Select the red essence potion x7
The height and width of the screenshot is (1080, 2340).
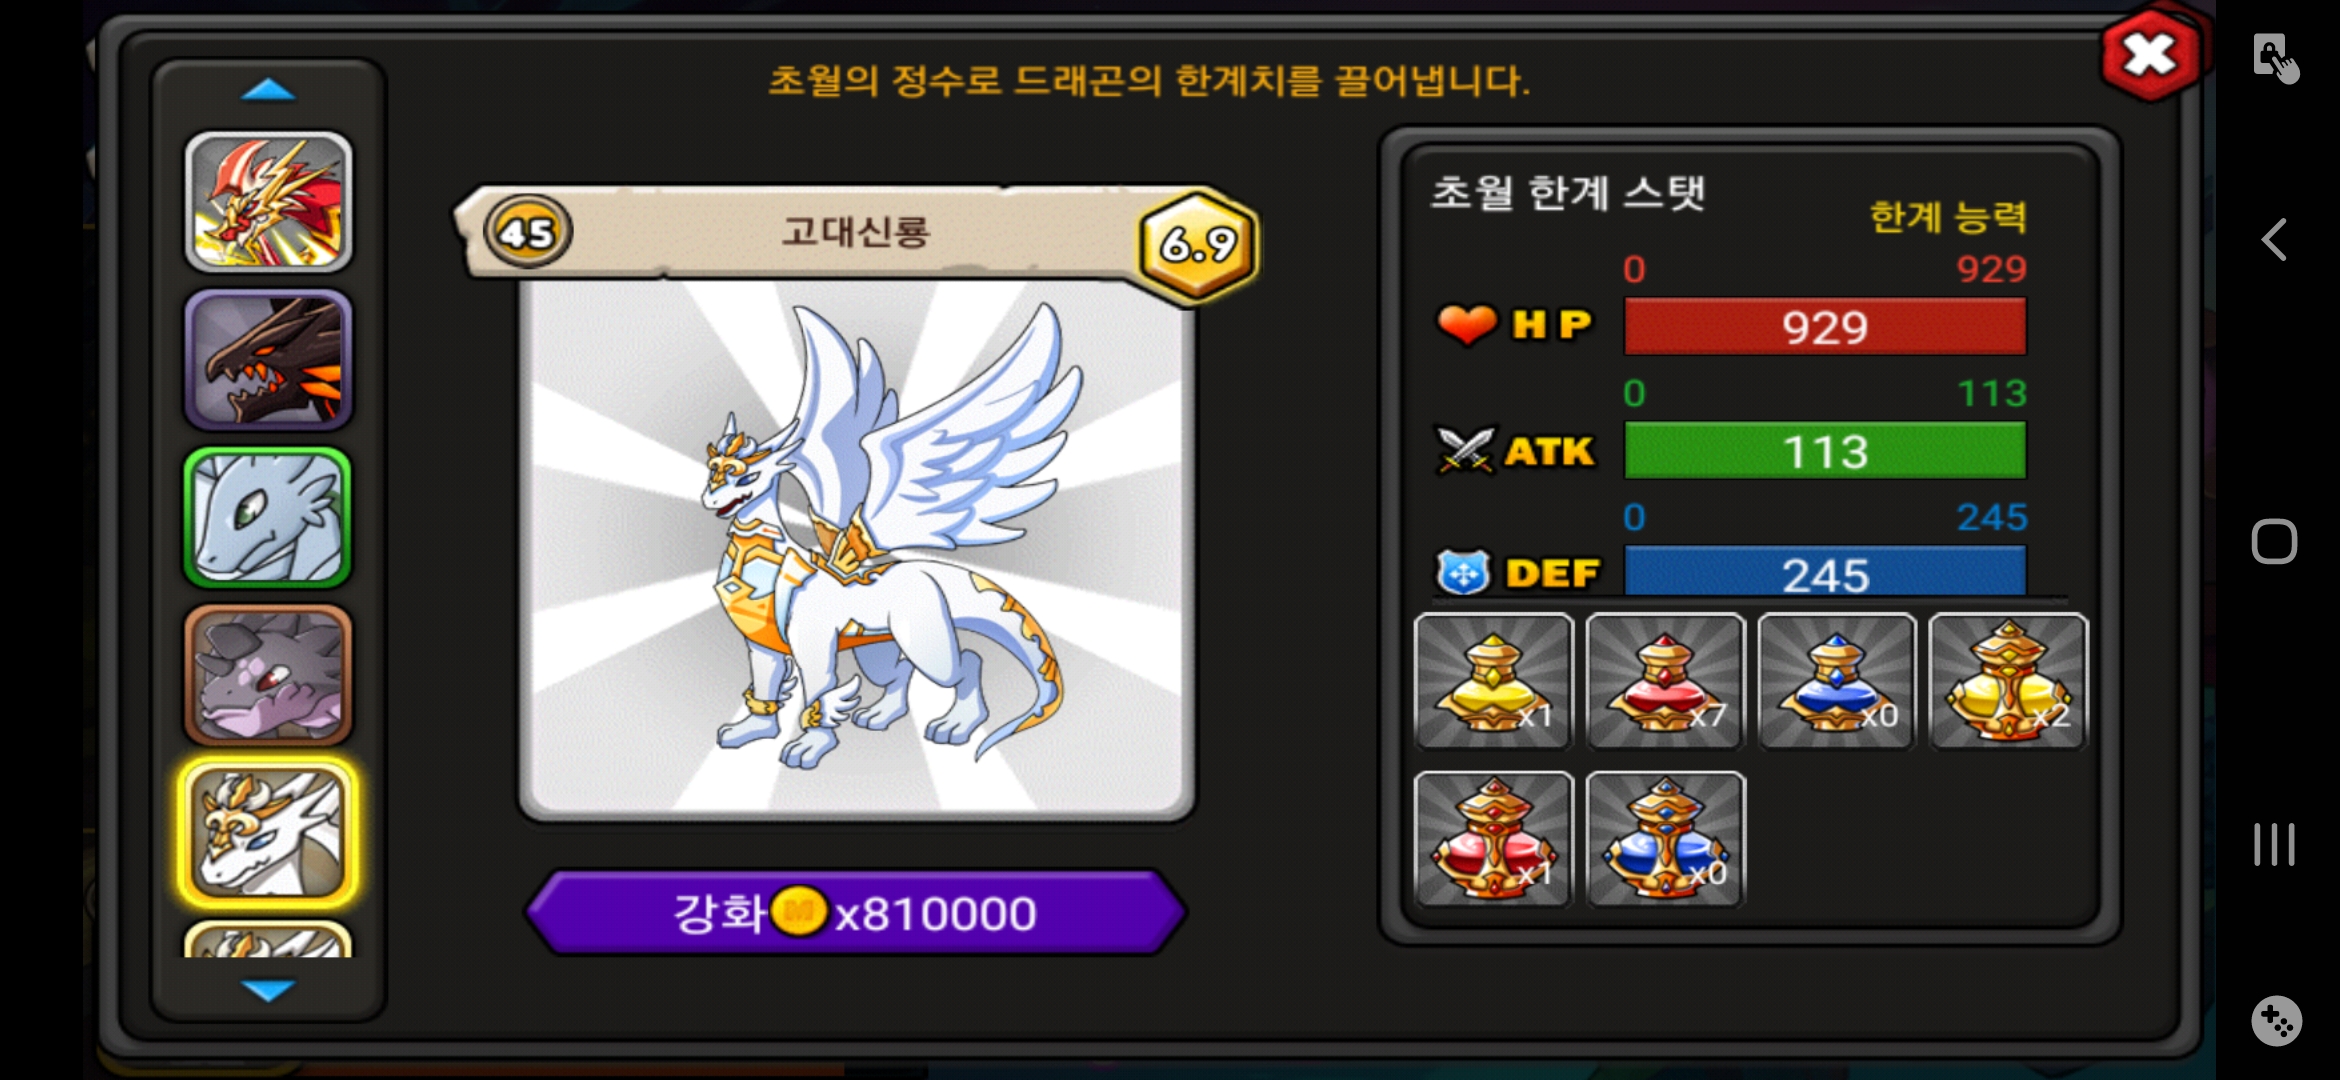click(x=1665, y=682)
